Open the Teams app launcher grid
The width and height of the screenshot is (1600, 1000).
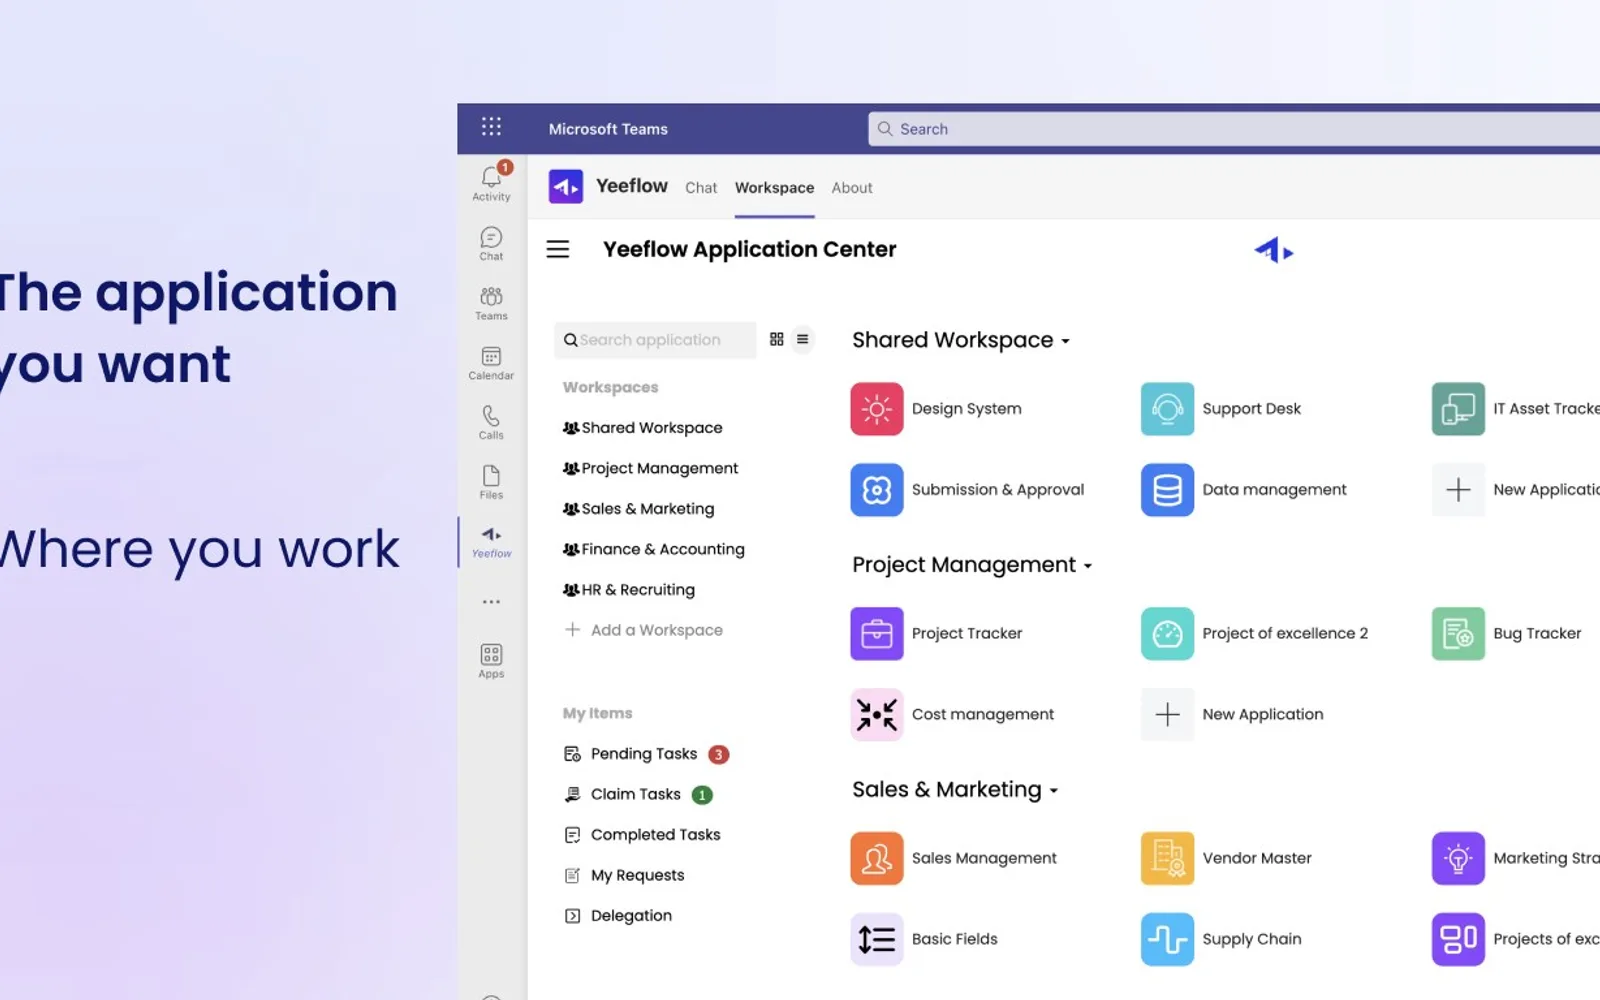(491, 127)
